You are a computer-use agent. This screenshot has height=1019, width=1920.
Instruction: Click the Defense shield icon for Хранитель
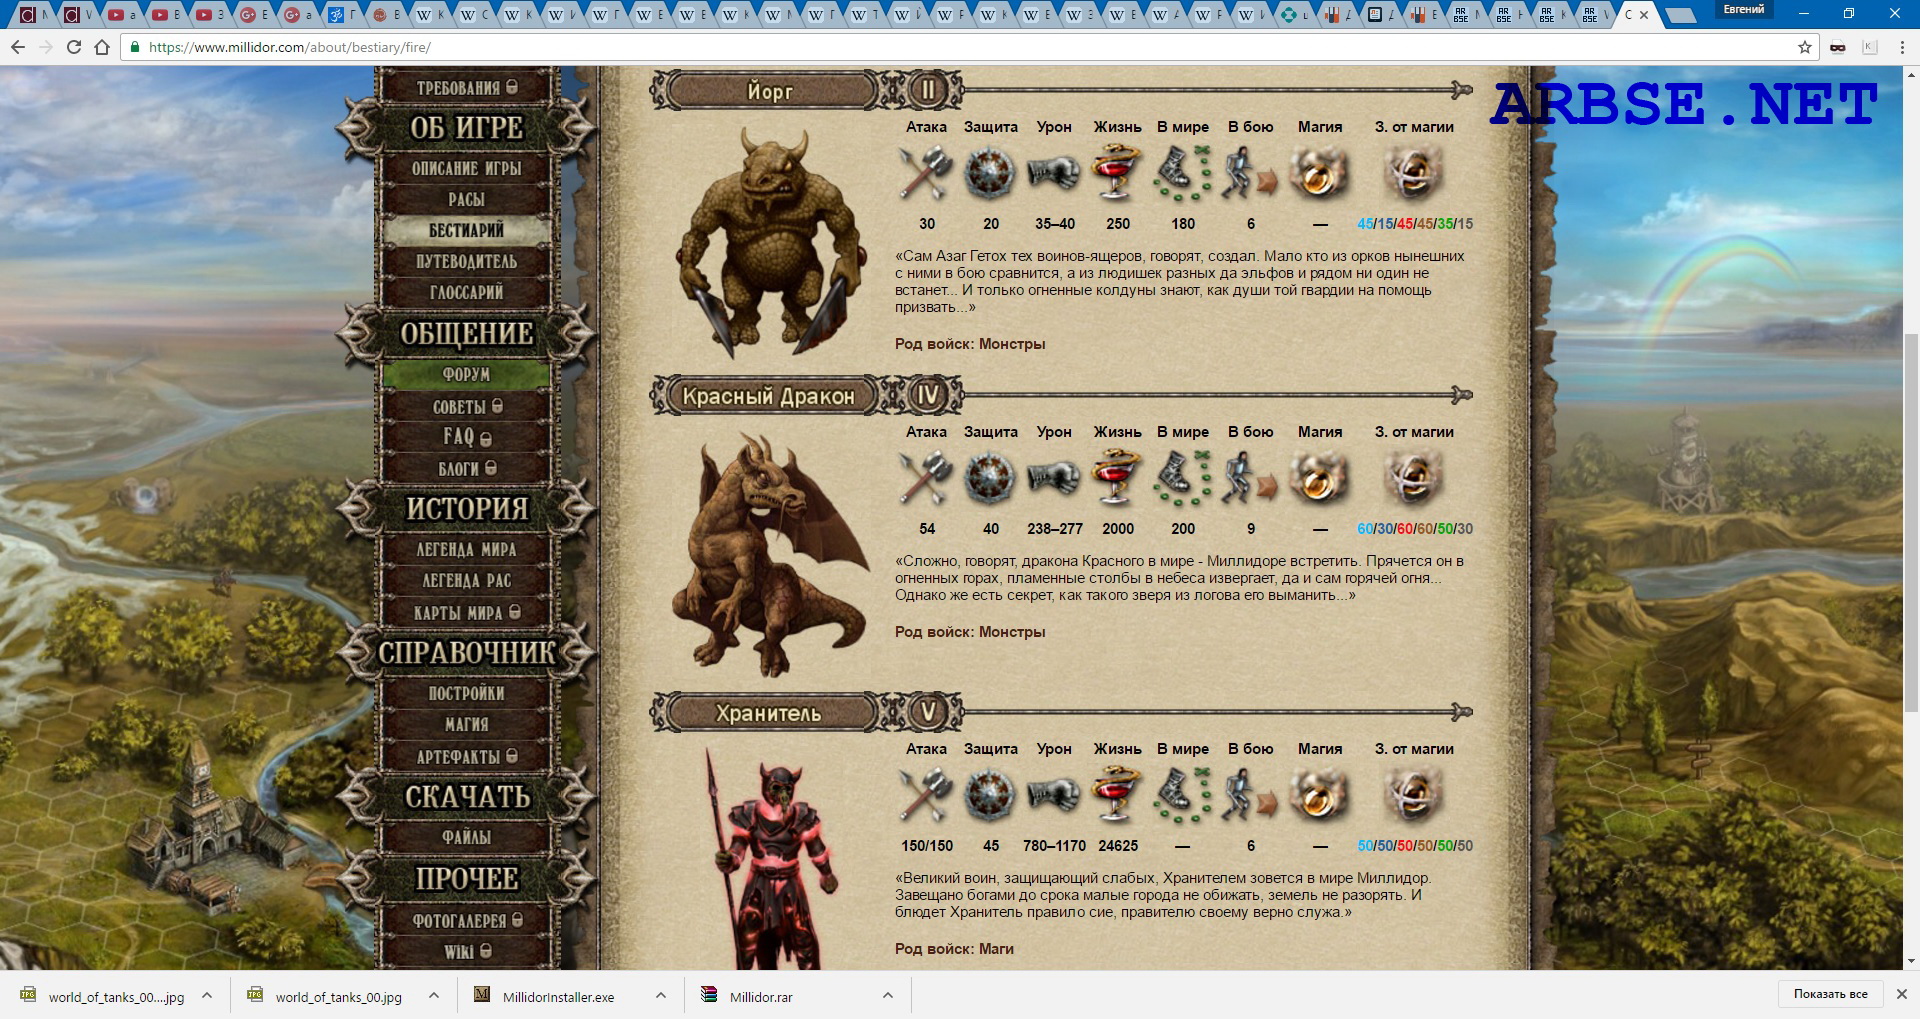click(x=989, y=795)
